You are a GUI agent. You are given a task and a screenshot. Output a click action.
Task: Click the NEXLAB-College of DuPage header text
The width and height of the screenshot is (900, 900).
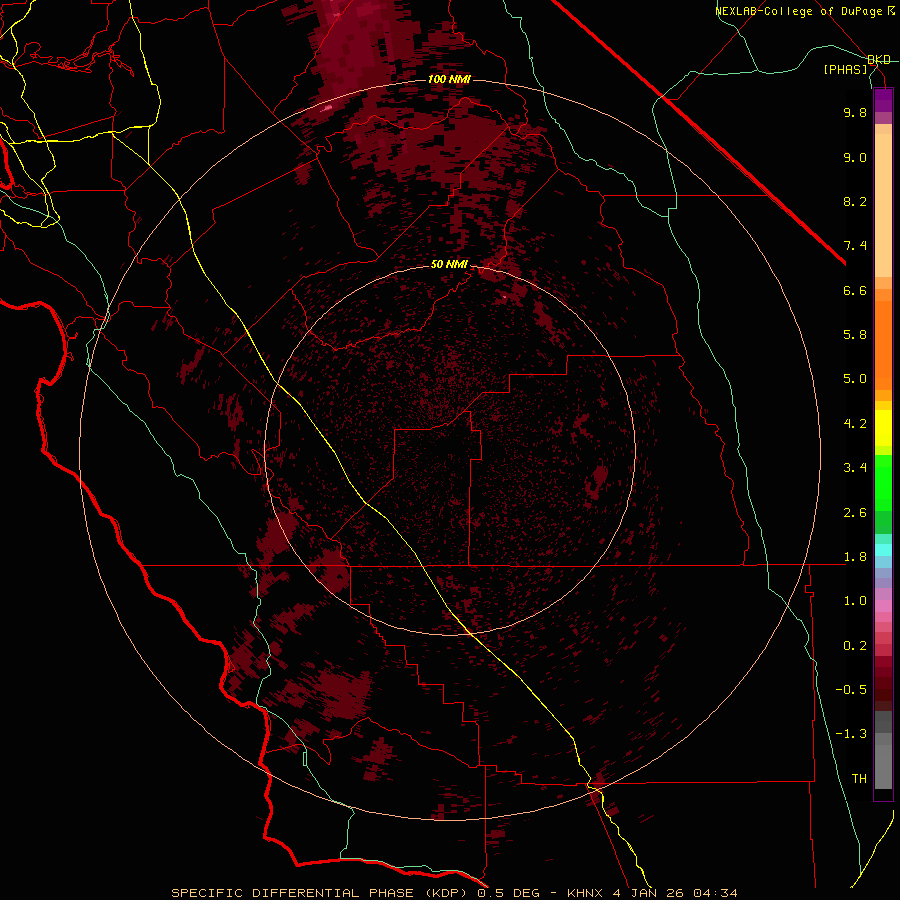point(800,11)
